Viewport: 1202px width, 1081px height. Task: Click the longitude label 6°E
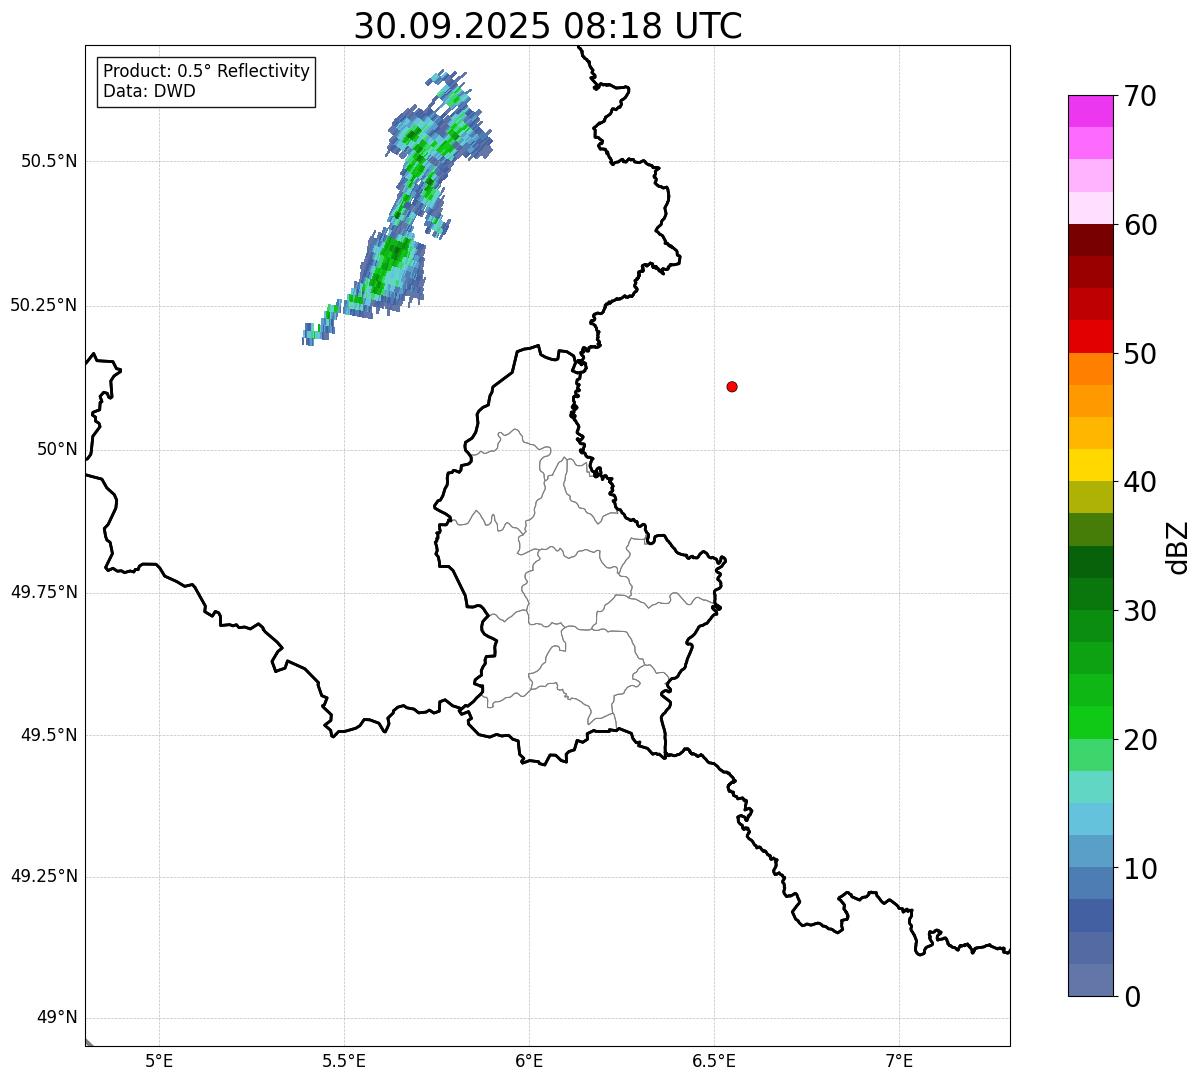529,1060
